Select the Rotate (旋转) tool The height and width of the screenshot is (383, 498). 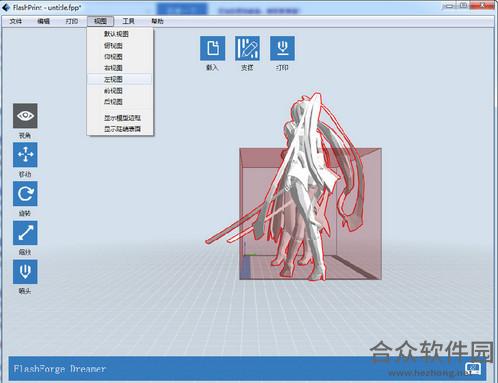point(25,194)
